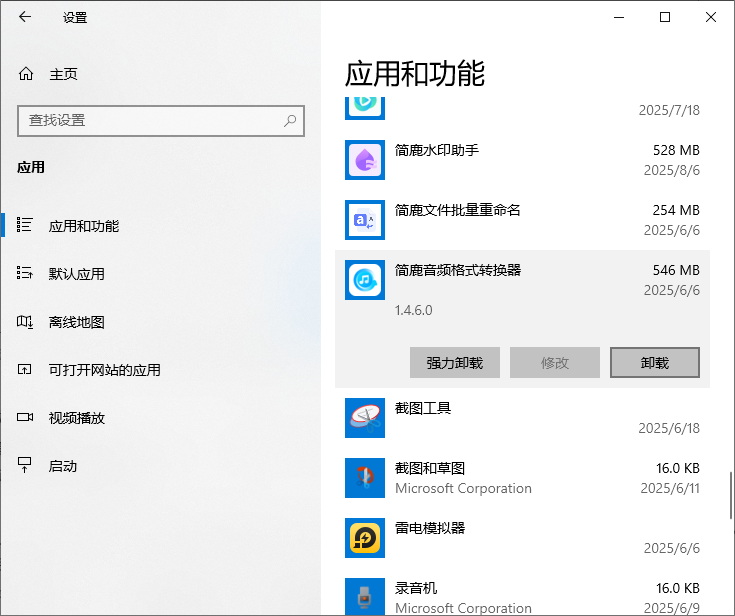Click the 查找设置 search box
This screenshot has width=735, height=616.
point(161,121)
